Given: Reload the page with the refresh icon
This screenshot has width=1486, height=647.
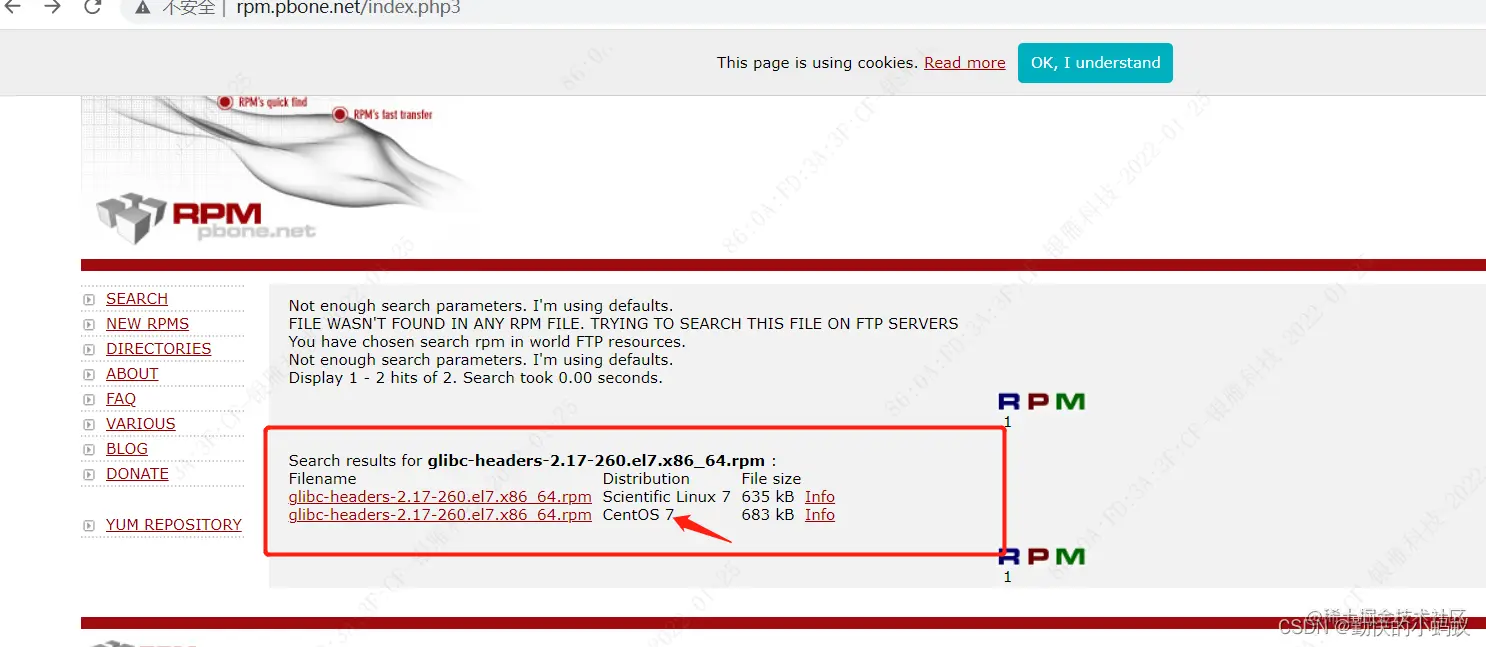Looking at the screenshot, I should [x=92, y=7].
